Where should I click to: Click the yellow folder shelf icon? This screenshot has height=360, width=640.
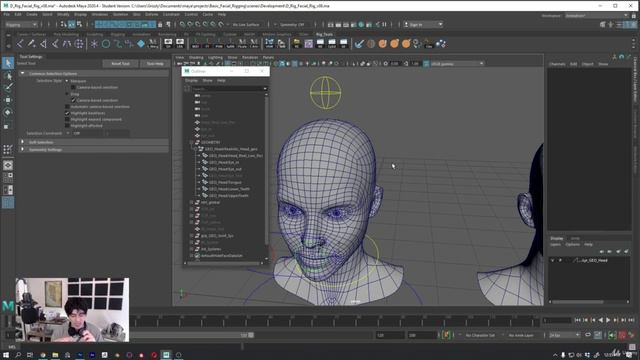pos(297,44)
